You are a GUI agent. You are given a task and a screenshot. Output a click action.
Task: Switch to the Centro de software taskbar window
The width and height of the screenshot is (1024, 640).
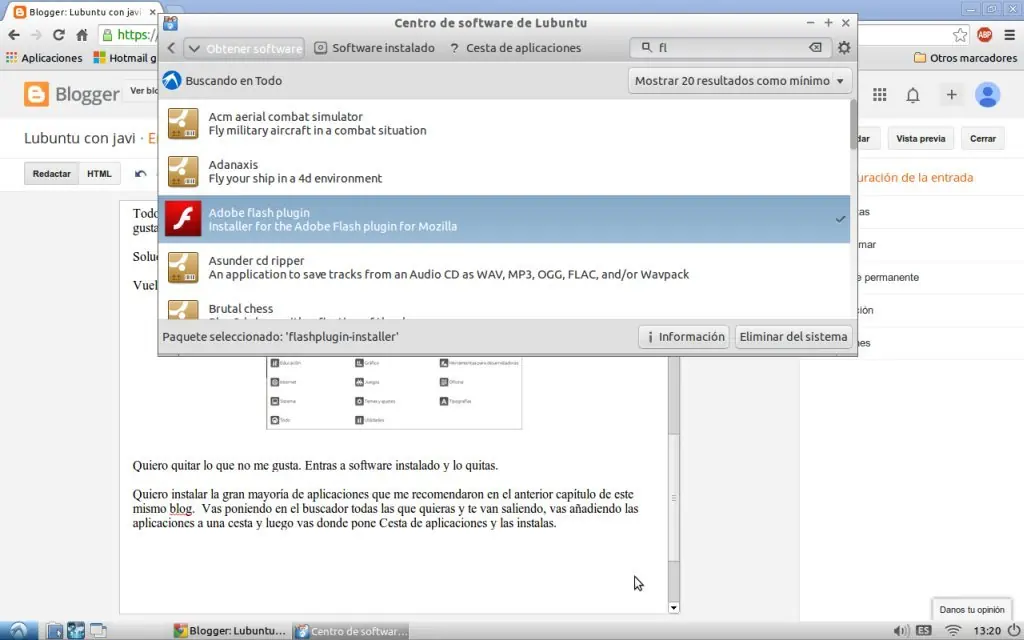351,631
